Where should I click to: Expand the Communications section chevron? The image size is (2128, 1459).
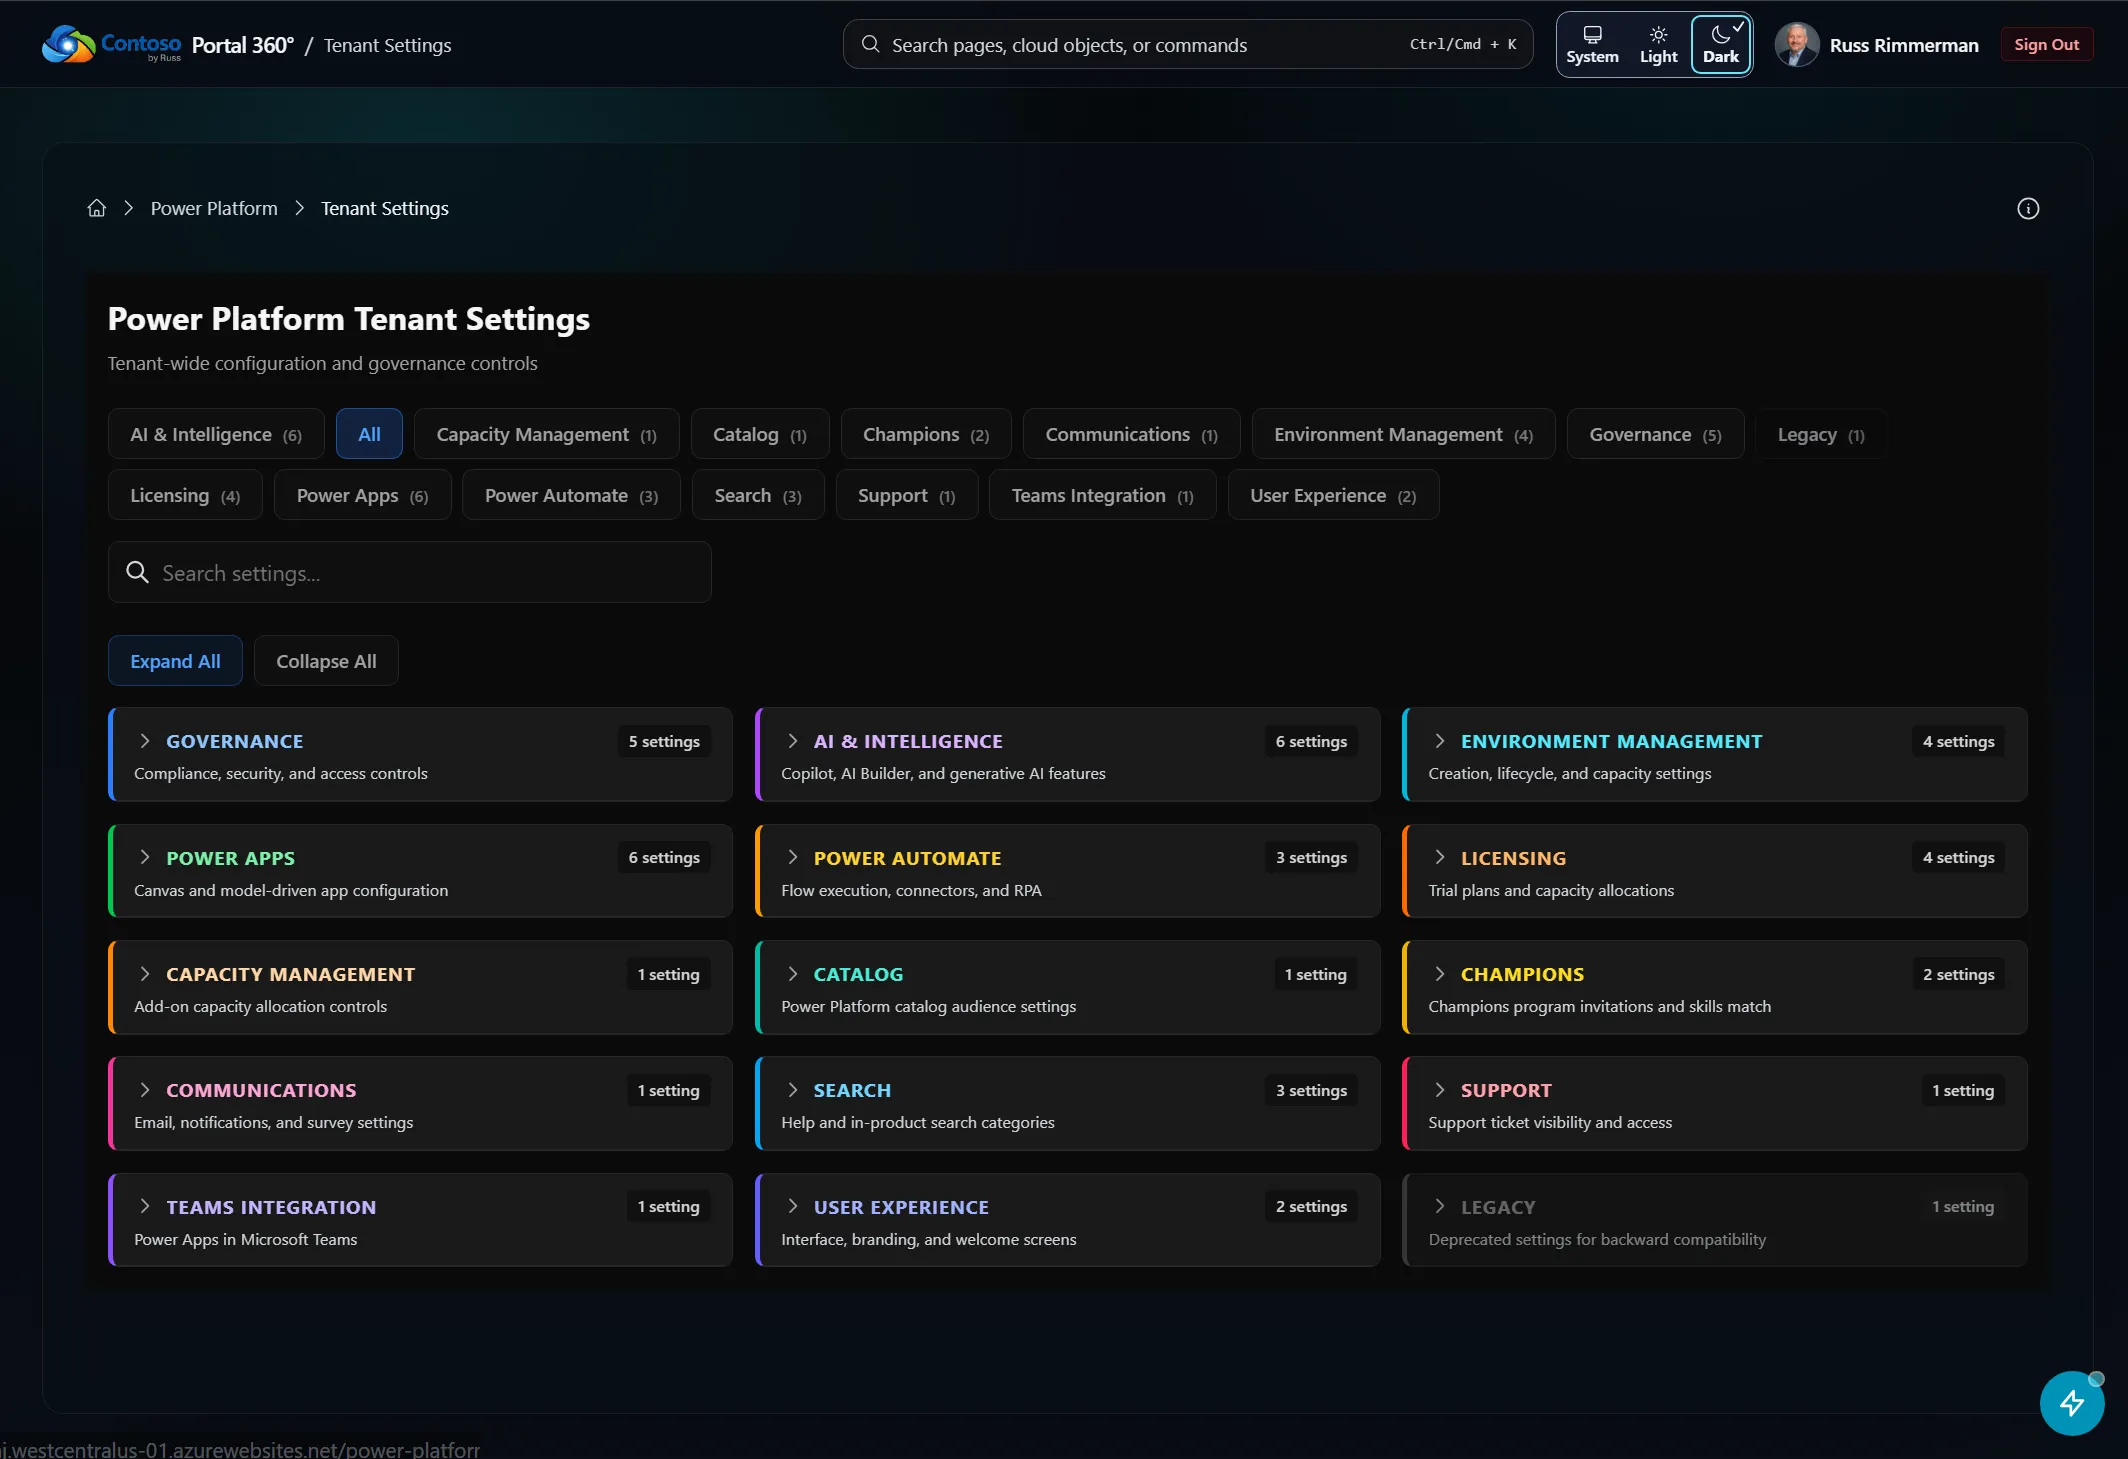pyautogui.click(x=145, y=1090)
